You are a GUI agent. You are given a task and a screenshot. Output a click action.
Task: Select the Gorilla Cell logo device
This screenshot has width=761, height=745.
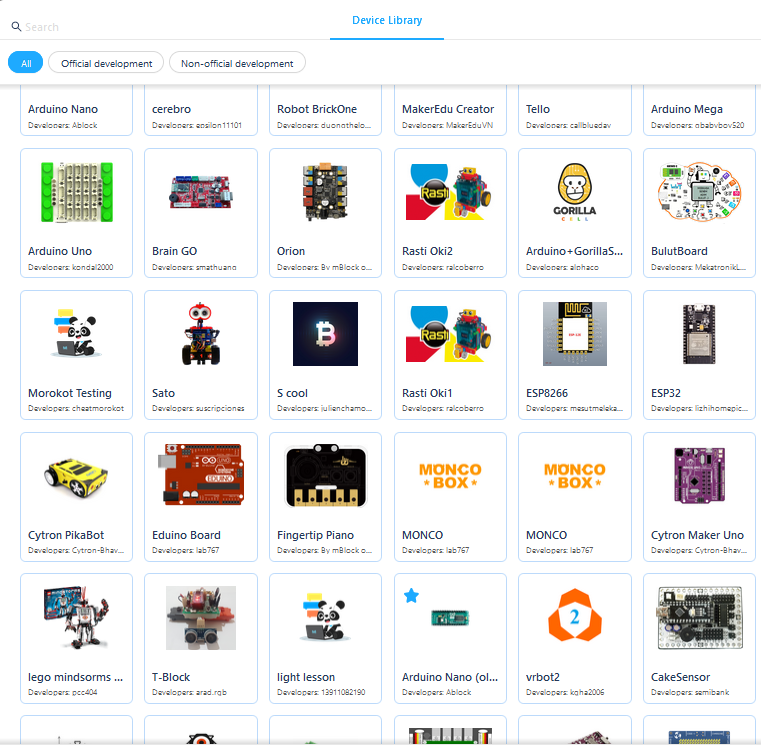tap(575, 192)
